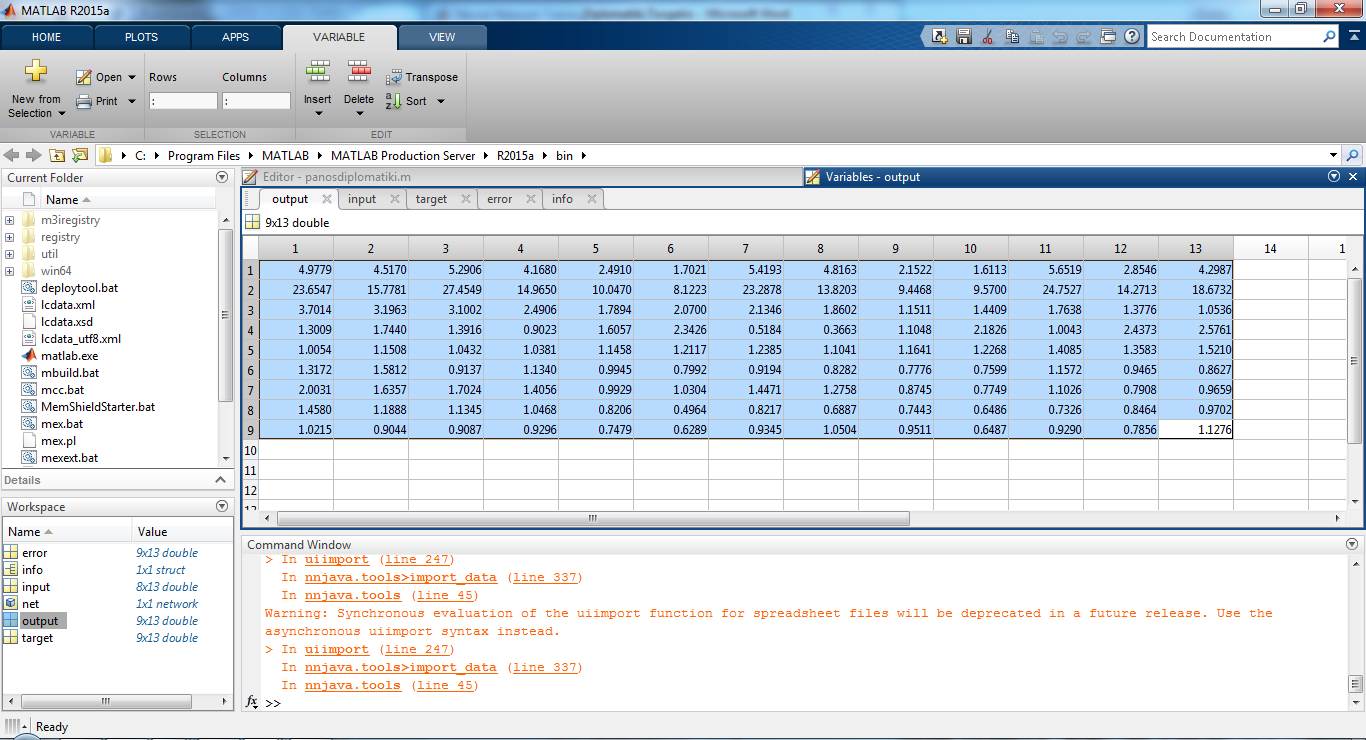Open the Insert dropdown arrow
Screen dimensions: 1366x740
click(318, 113)
